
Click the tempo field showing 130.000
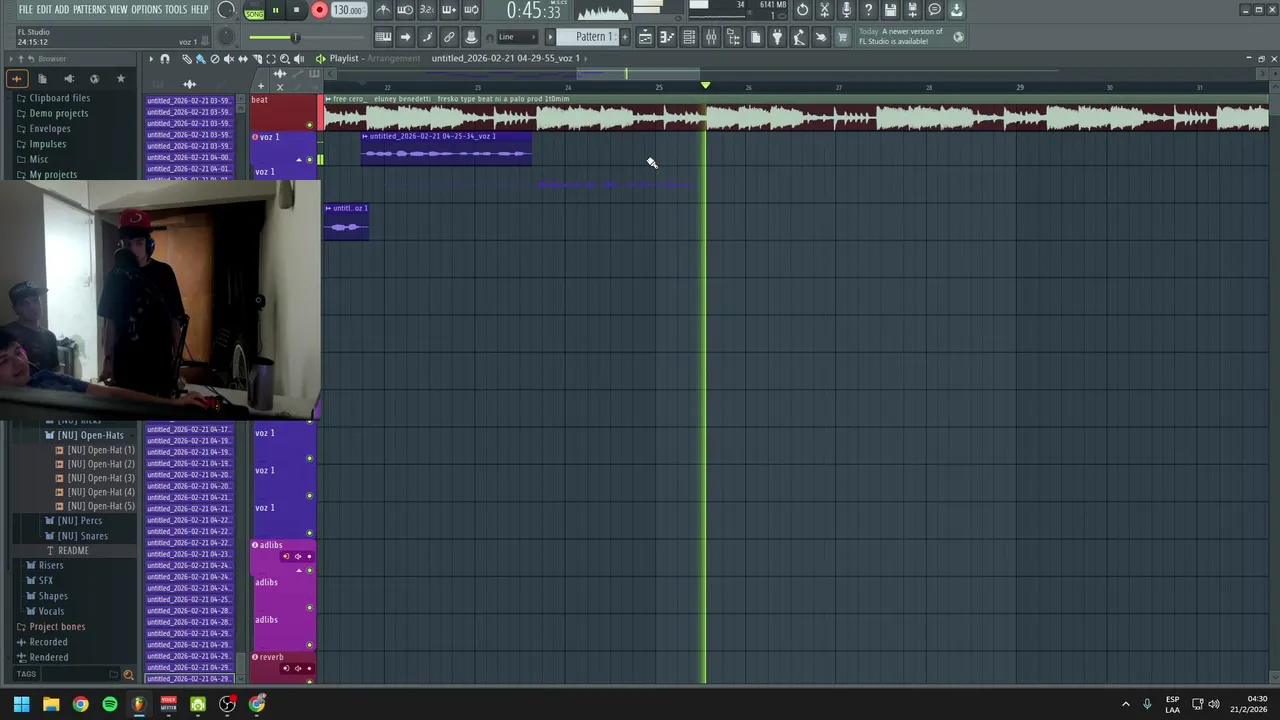coord(347,10)
